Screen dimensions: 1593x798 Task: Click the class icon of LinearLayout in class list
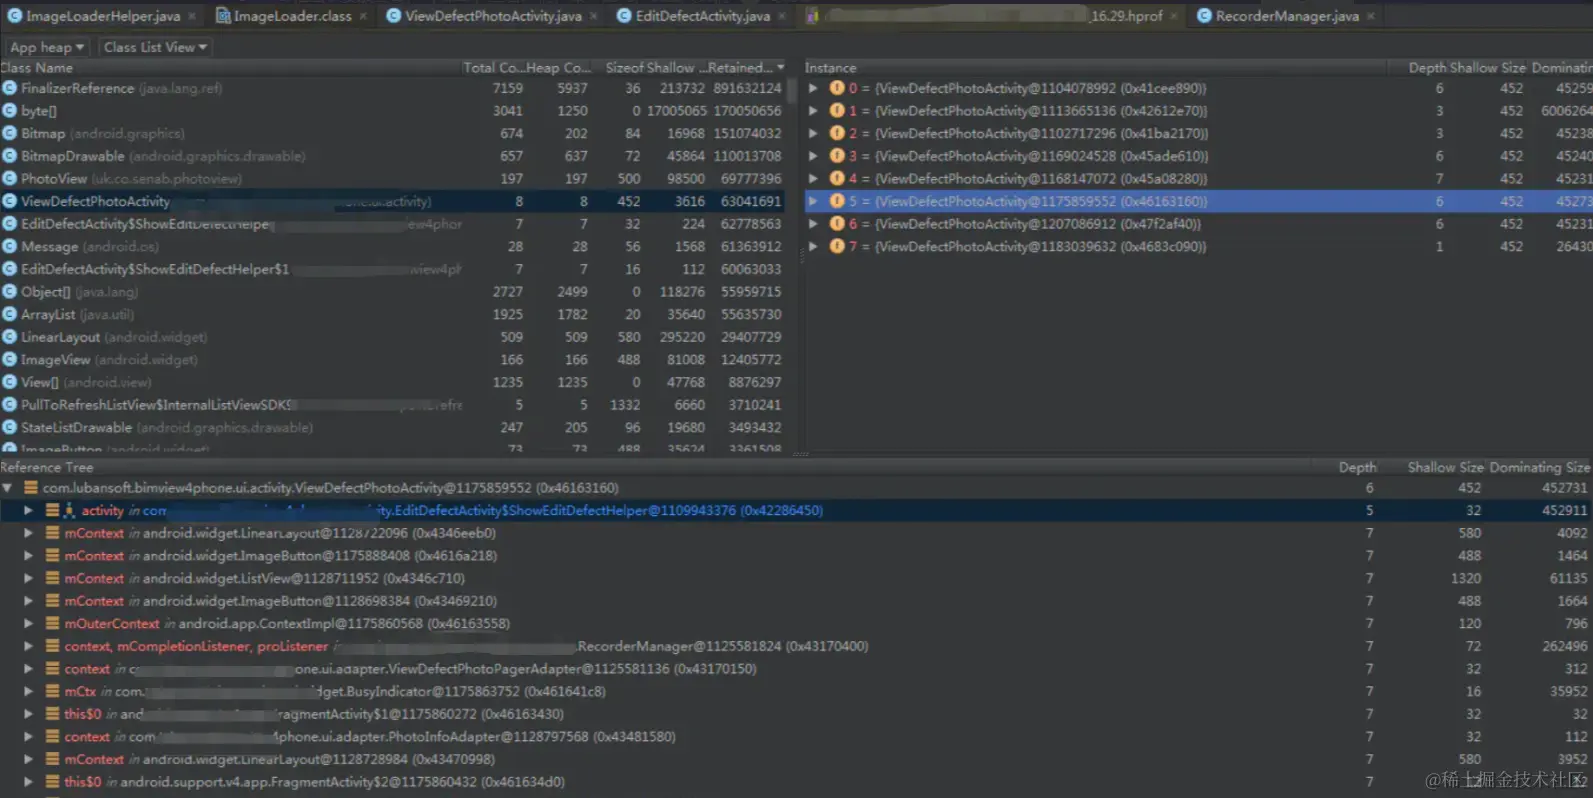10,337
